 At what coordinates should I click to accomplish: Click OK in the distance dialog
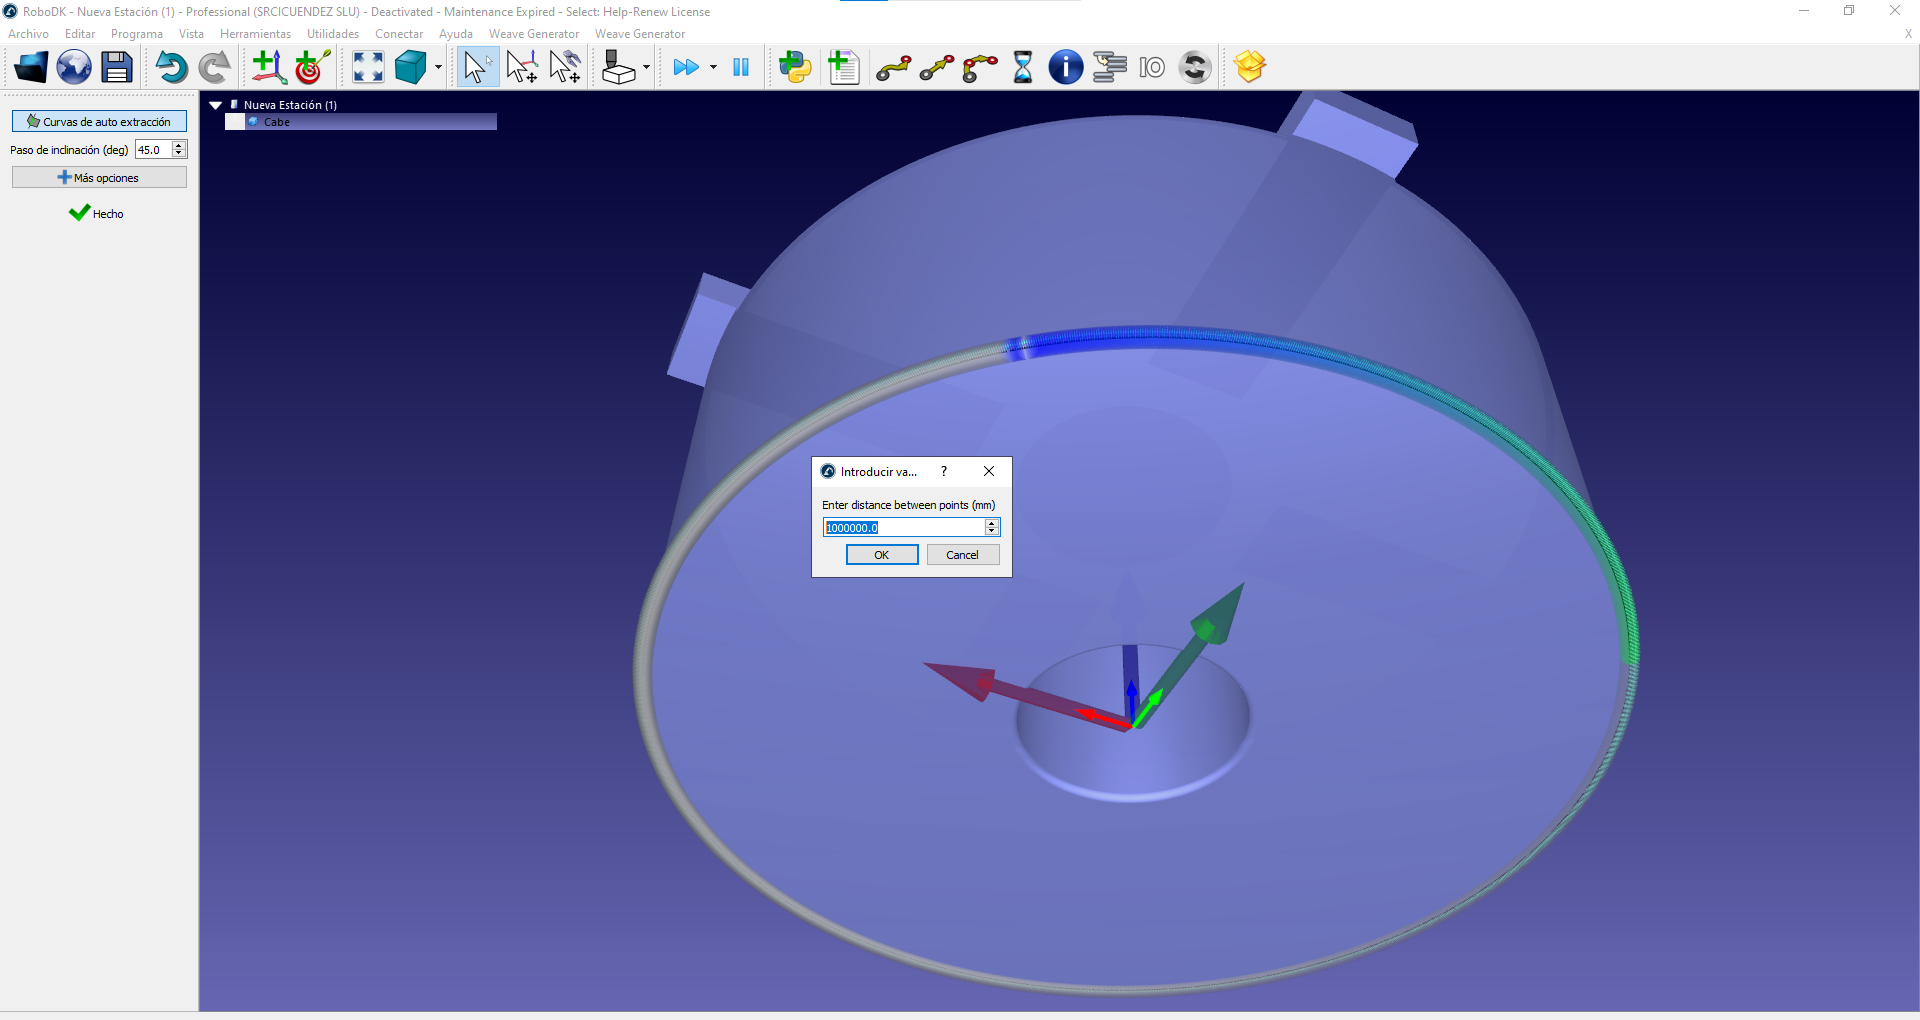click(x=881, y=555)
